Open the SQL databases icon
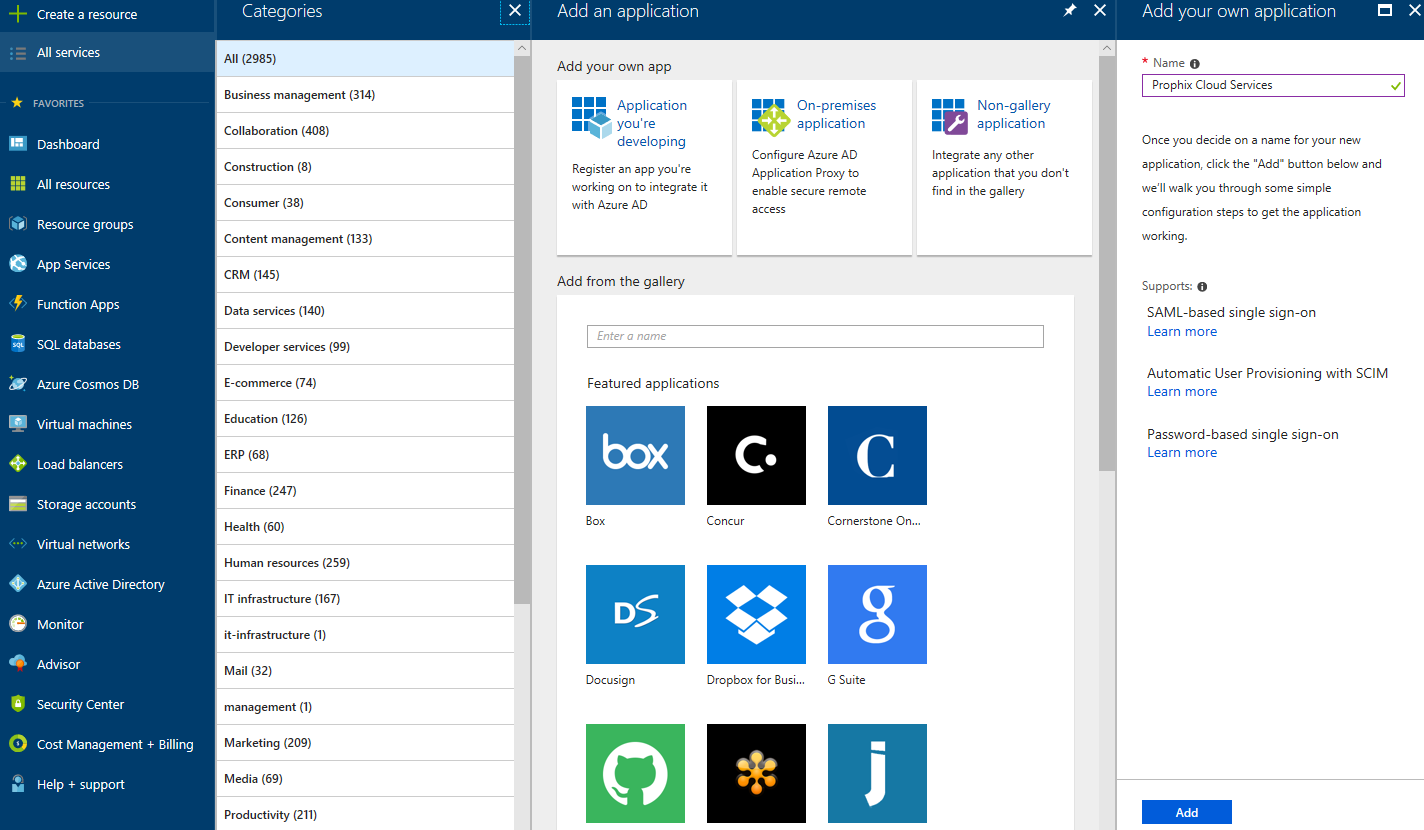 click(x=17, y=344)
